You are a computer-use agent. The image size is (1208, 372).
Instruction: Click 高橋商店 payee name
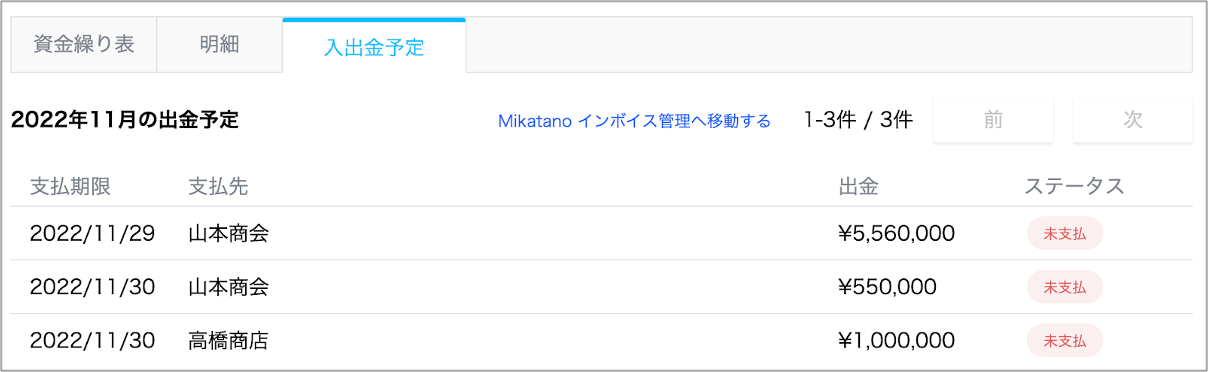click(x=229, y=341)
